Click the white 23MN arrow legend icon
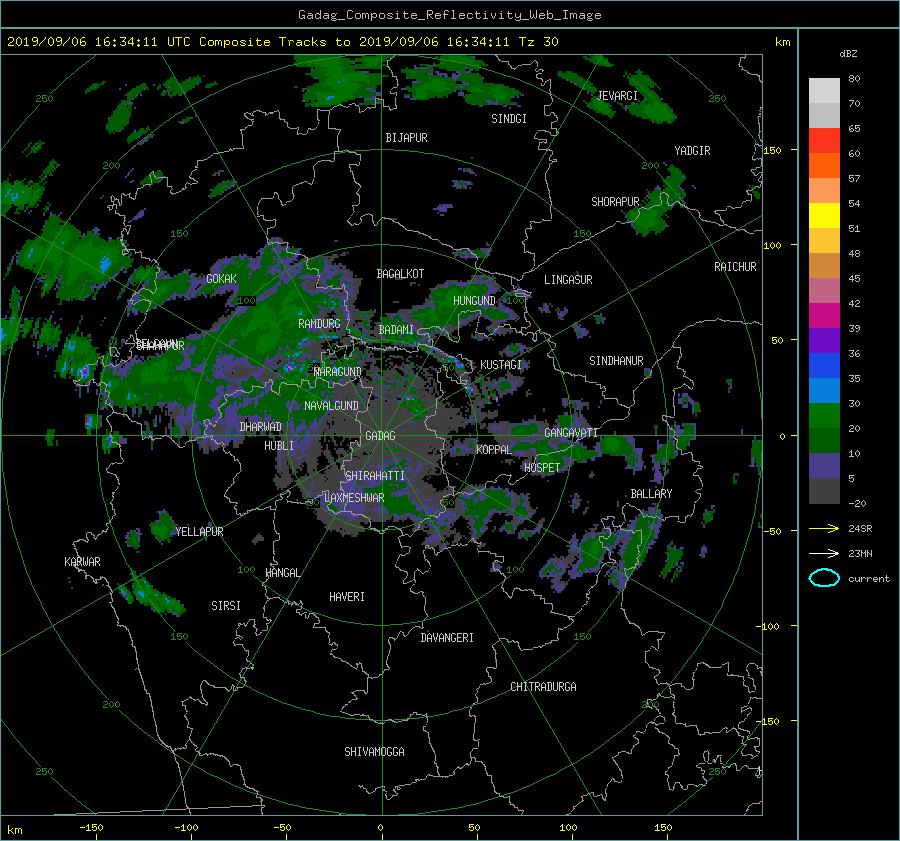The width and height of the screenshot is (900, 841). (x=824, y=553)
